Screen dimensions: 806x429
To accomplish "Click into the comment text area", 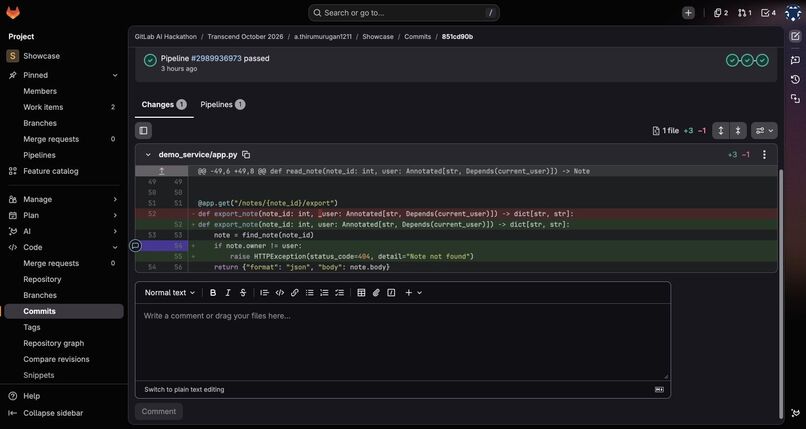I will coord(403,342).
